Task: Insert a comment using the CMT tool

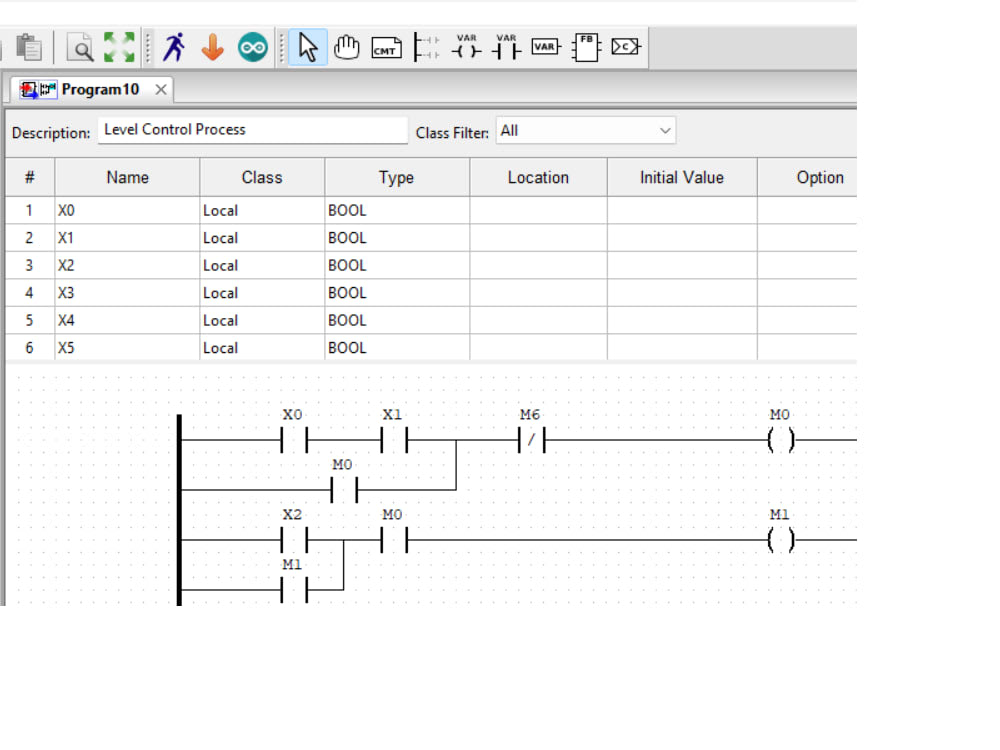Action: [386, 46]
